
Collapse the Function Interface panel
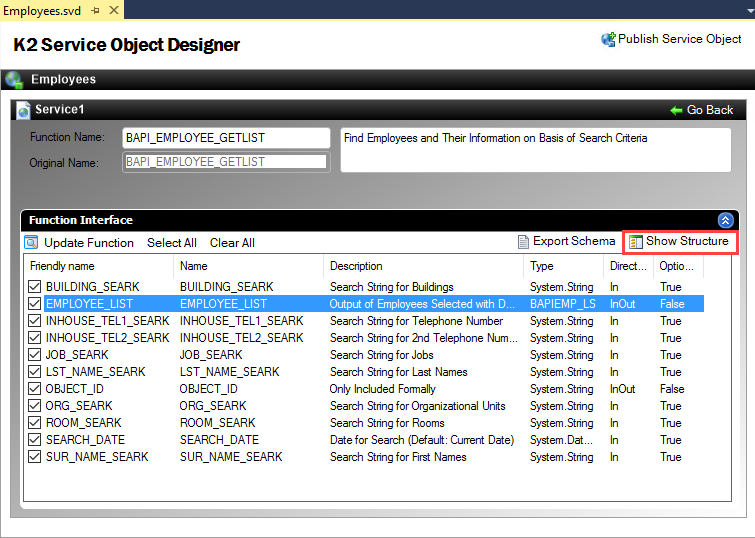pyautogui.click(x=725, y=220)
